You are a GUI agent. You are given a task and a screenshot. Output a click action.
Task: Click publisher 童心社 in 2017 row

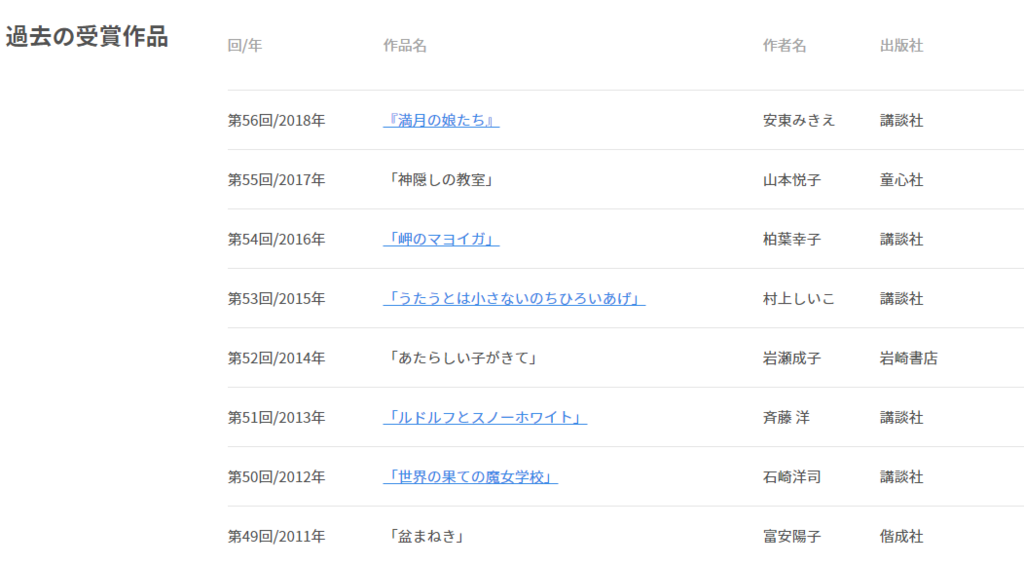coord(901,180)
